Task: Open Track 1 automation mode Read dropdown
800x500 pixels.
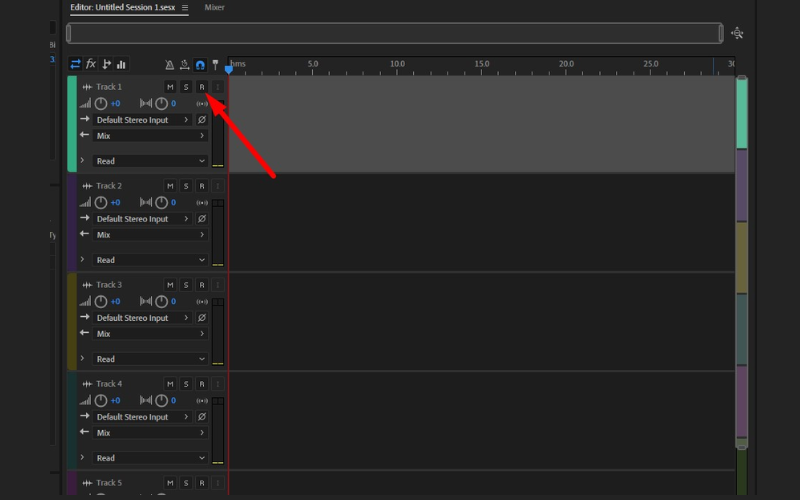Action: pyautogui.click(x=150, y=161)
